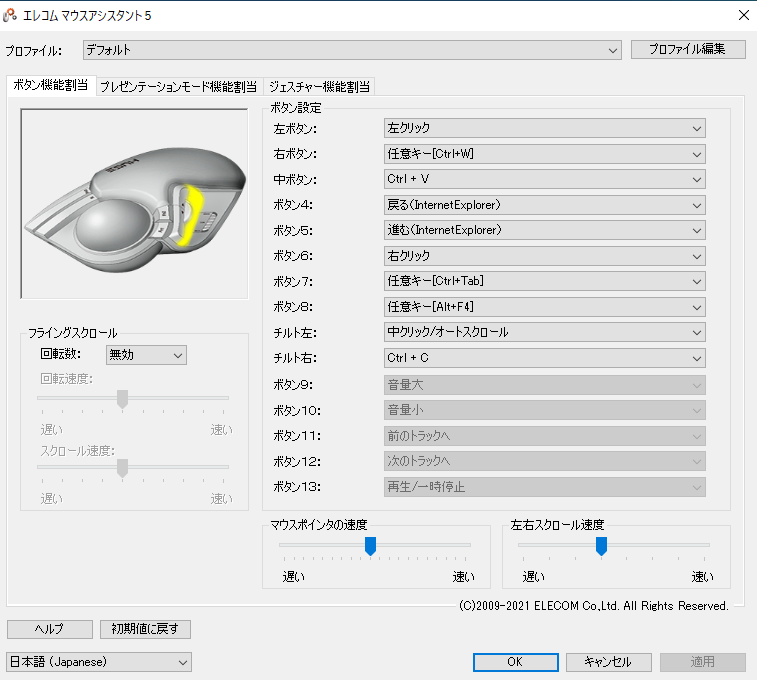Expand the ボタン5 dropdown (進む InternetExplorer)
Image resolution: width=757 pixels, height=680 pixels.
click(x=545, y=230)
